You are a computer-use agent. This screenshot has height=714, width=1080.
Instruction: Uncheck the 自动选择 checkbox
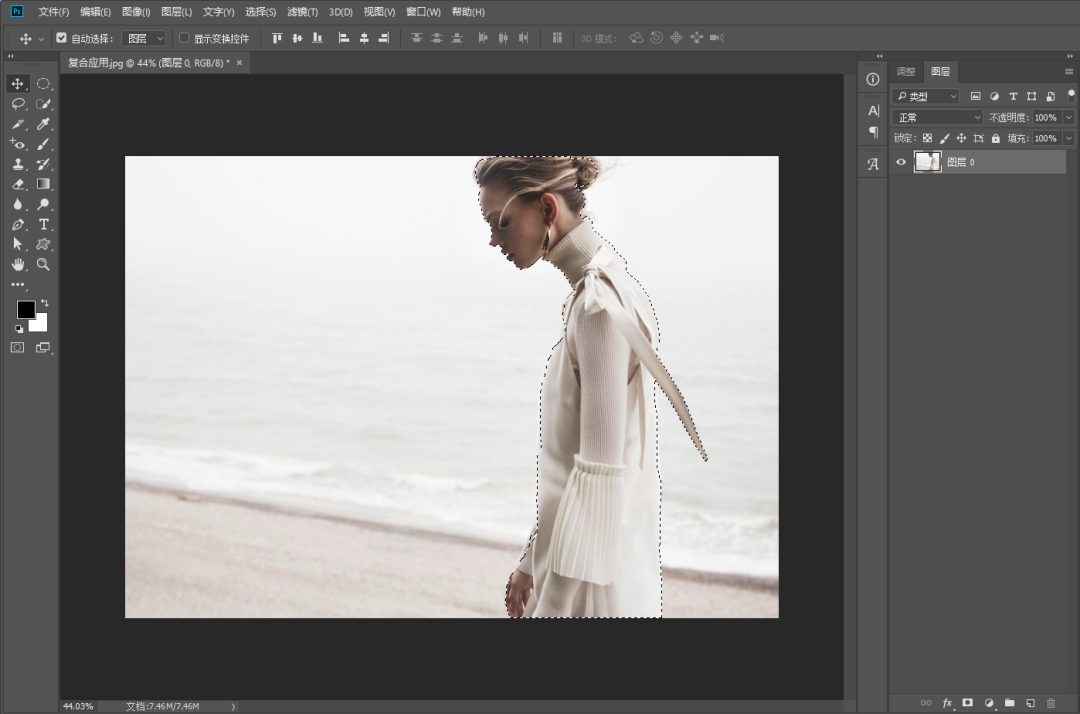(62, 38)
